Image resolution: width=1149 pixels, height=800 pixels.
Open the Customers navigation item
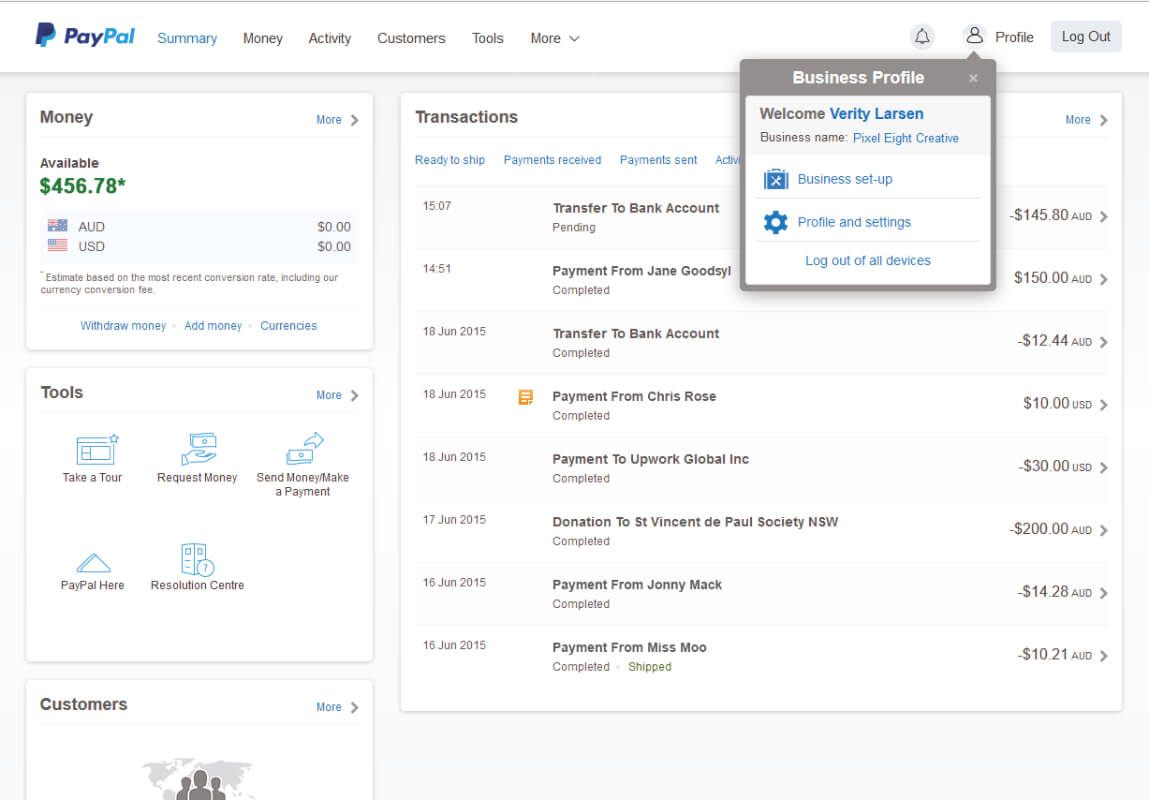pyautogui.click(x=411, y=38)
